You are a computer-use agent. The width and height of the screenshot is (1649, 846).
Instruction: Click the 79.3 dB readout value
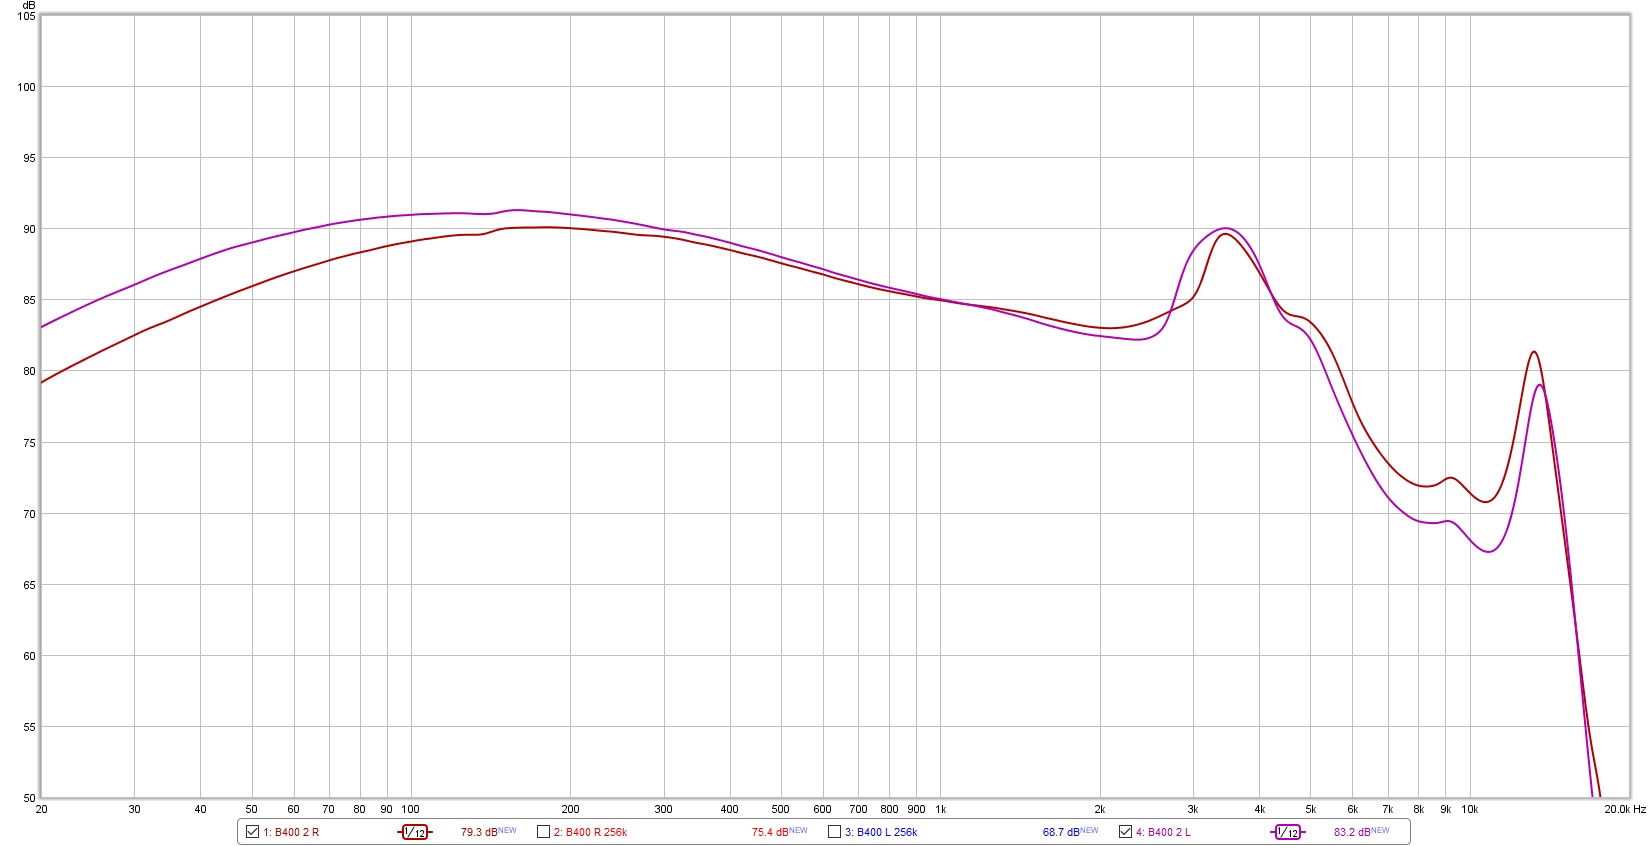(479, 832)
